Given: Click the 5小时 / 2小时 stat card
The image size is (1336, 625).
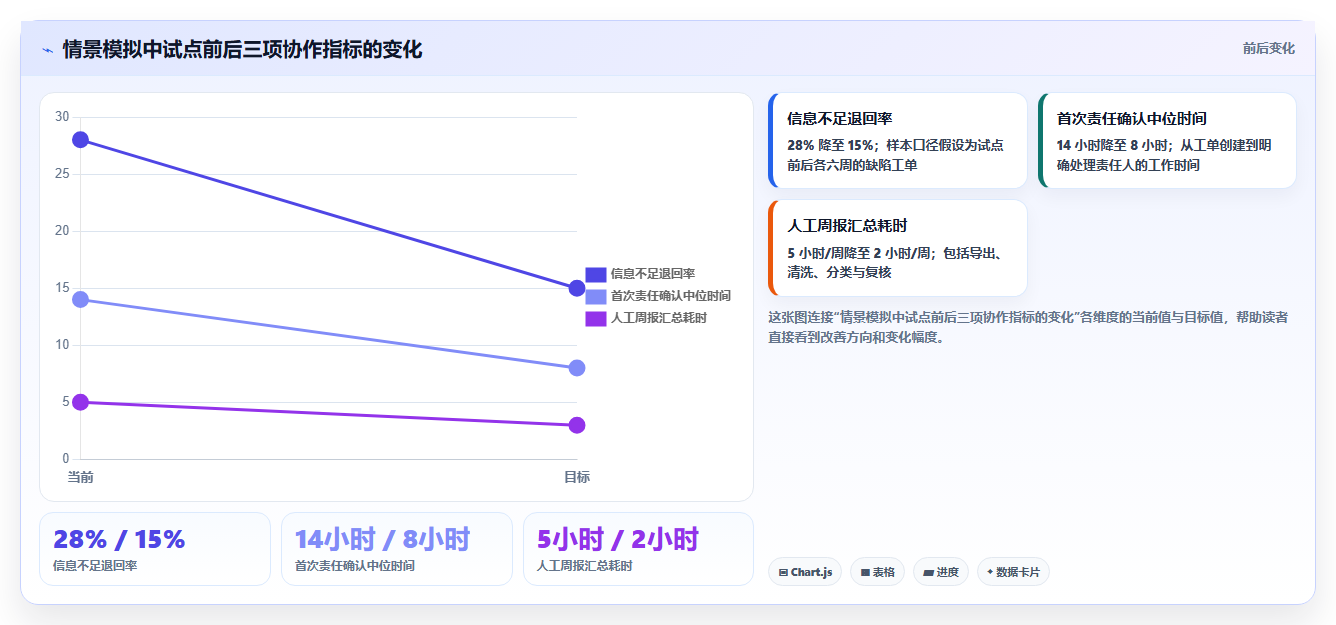Looking at the screenshot, I should [x=638, y=549].
